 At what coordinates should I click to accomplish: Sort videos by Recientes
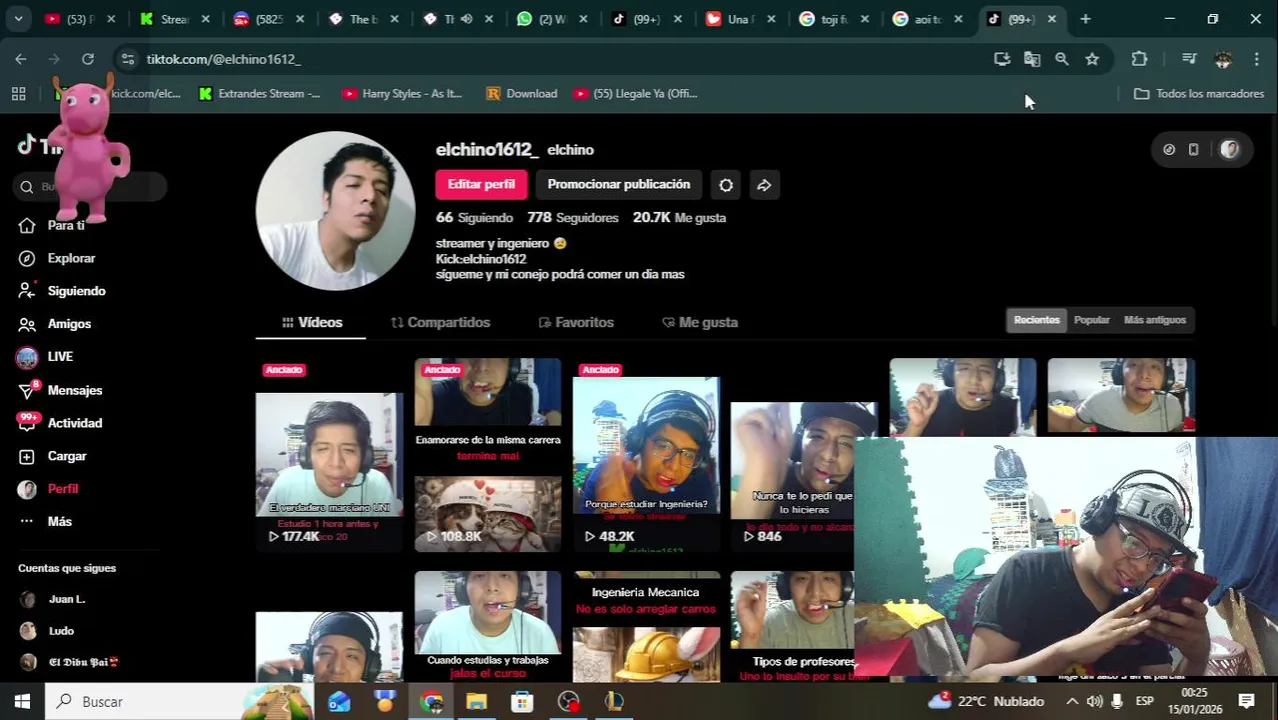1036,320
